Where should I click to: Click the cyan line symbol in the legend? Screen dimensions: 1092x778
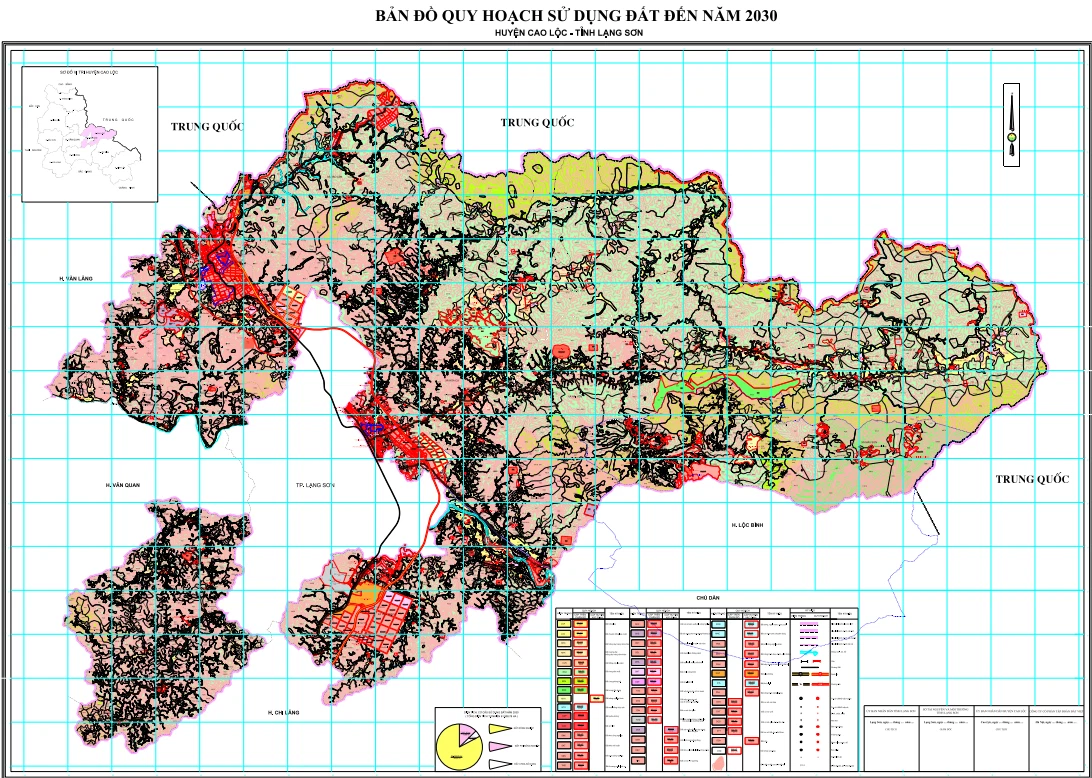(808, 652)
